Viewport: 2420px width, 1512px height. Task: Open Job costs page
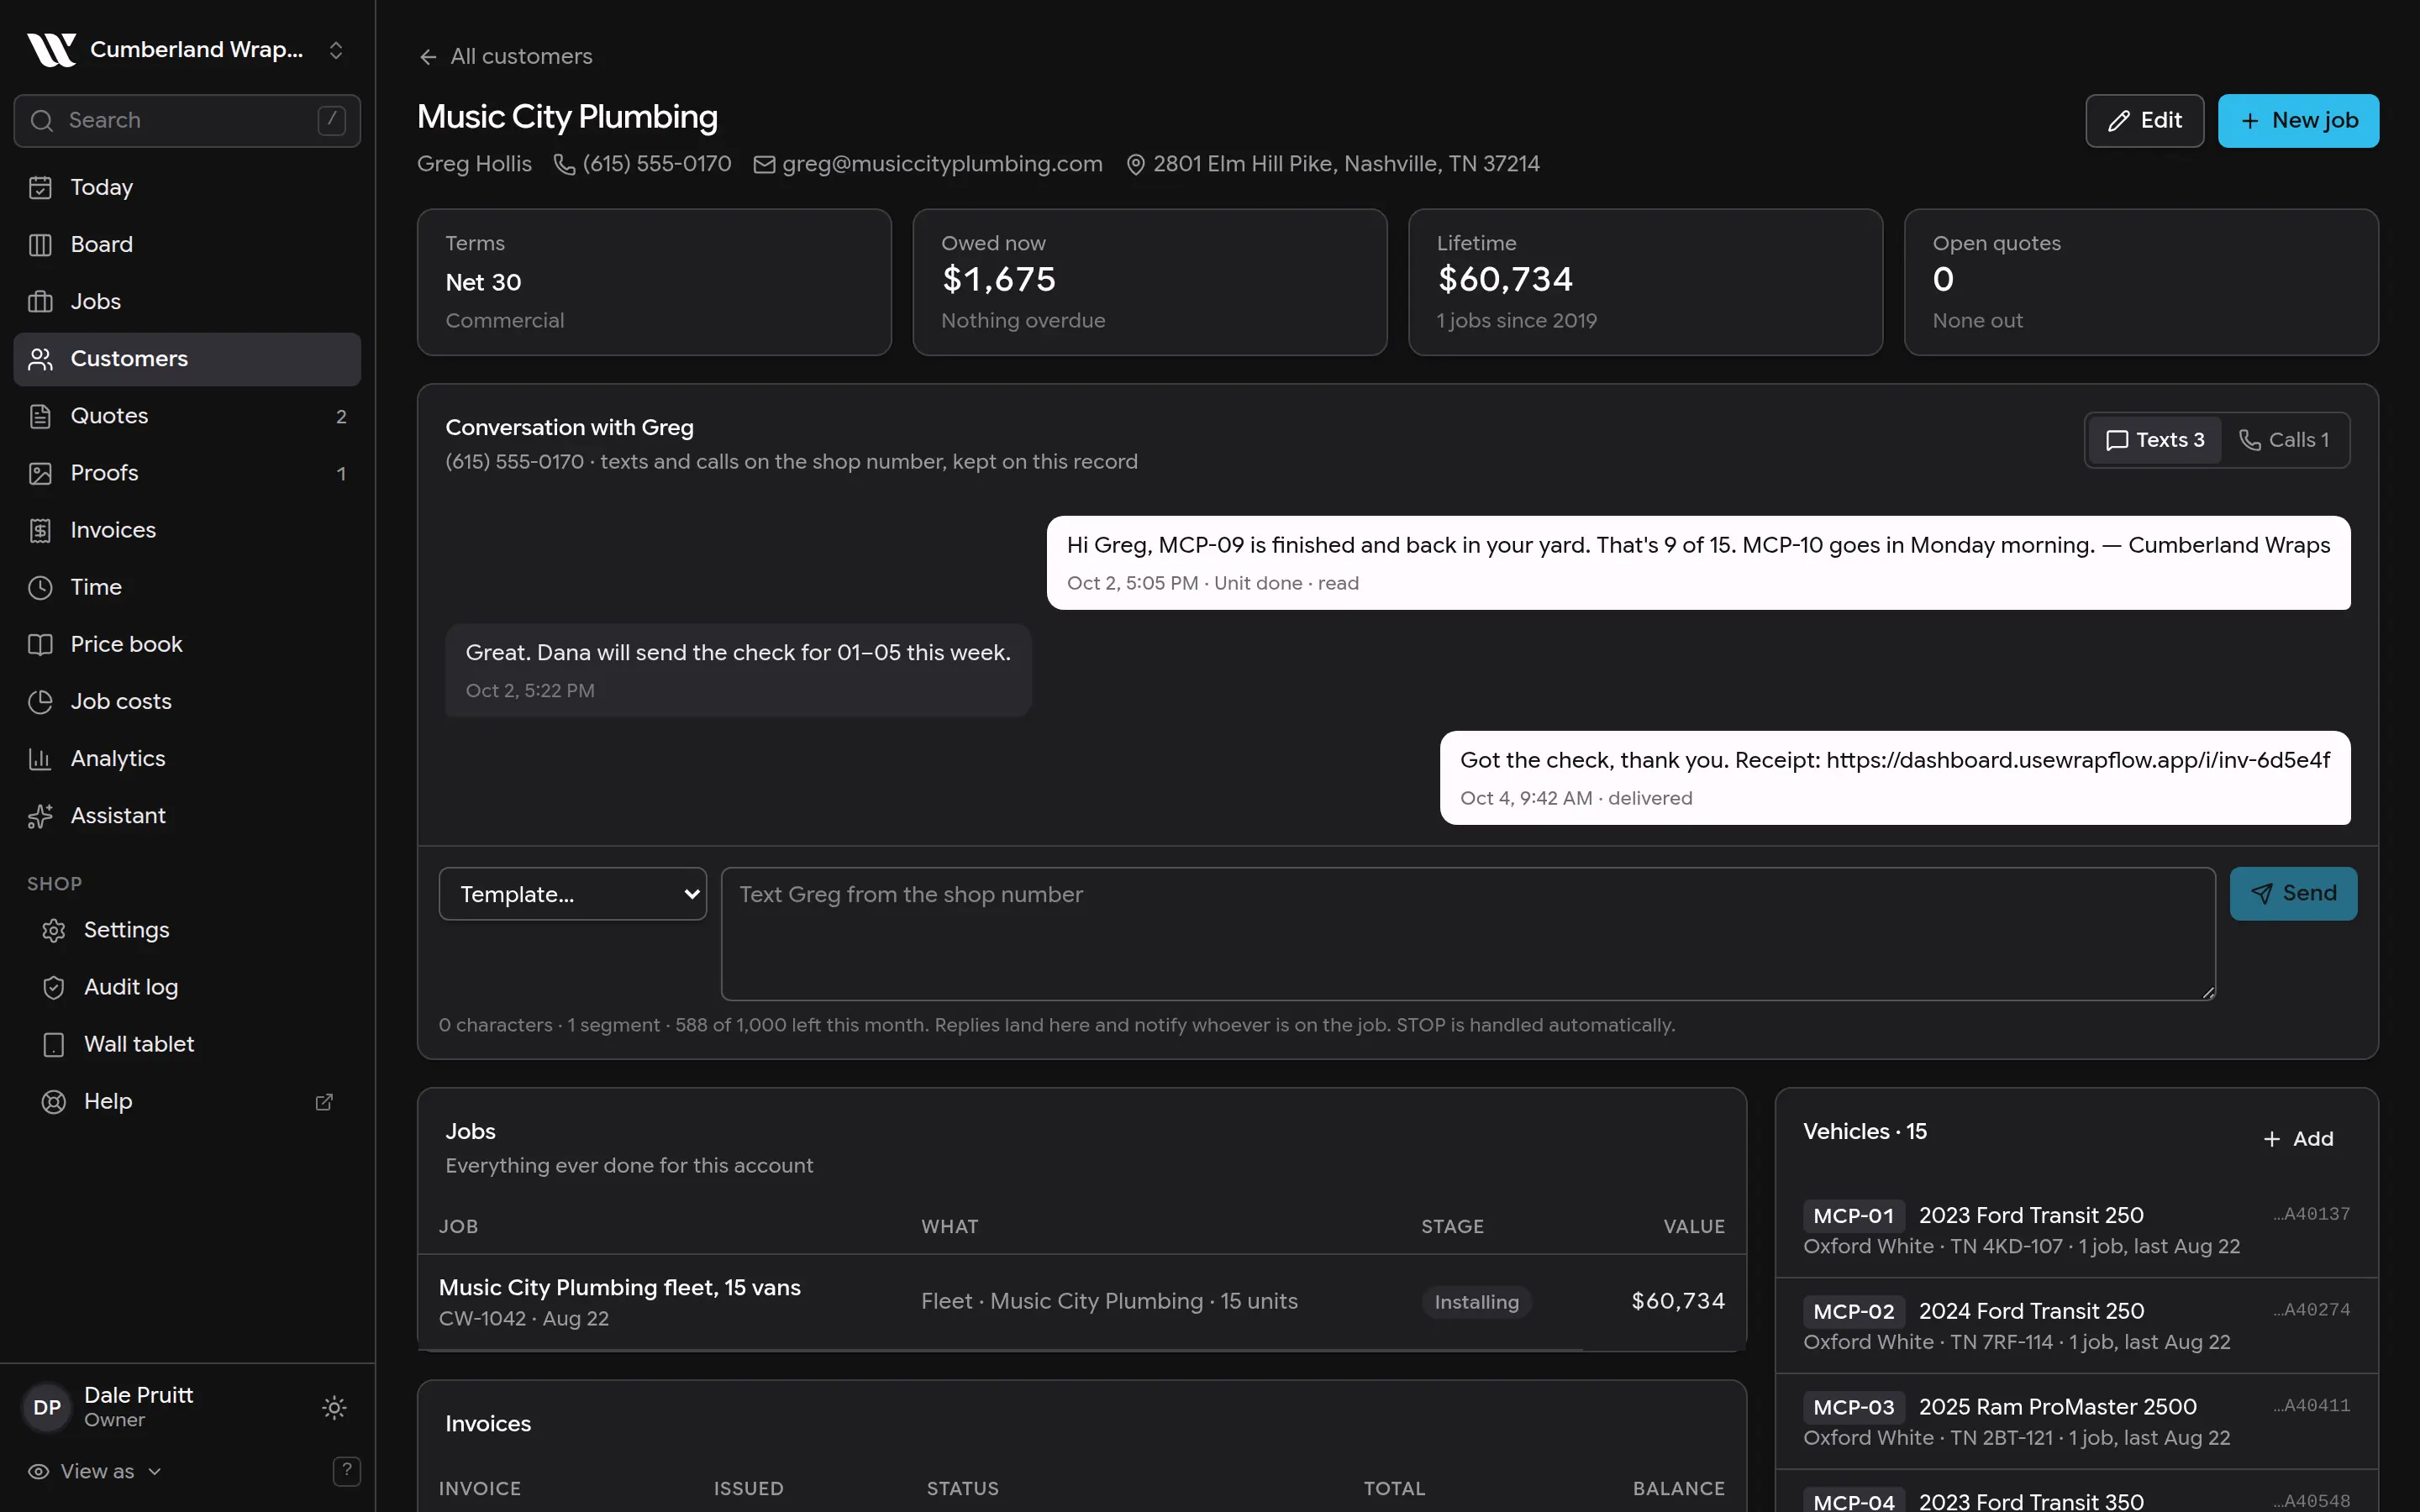pos(187,701)
